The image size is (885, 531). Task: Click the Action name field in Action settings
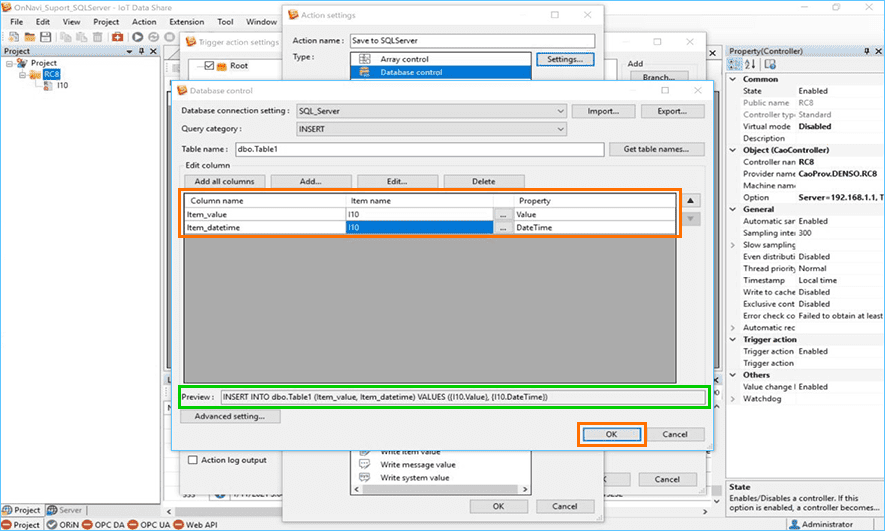click(x=472, y=41)
